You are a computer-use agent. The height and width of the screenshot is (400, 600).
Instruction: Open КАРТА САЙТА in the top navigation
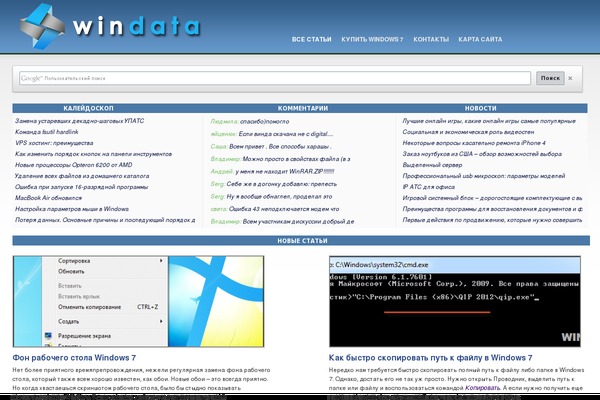click(480, 39)
